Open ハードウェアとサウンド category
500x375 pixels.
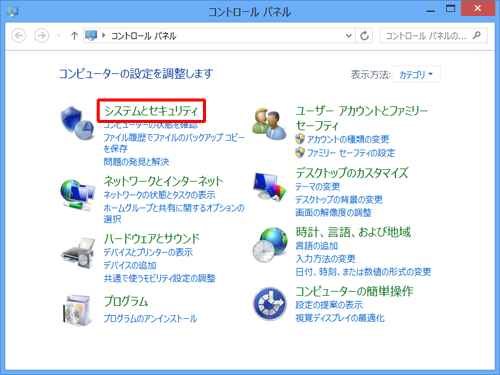pos(152,239)
